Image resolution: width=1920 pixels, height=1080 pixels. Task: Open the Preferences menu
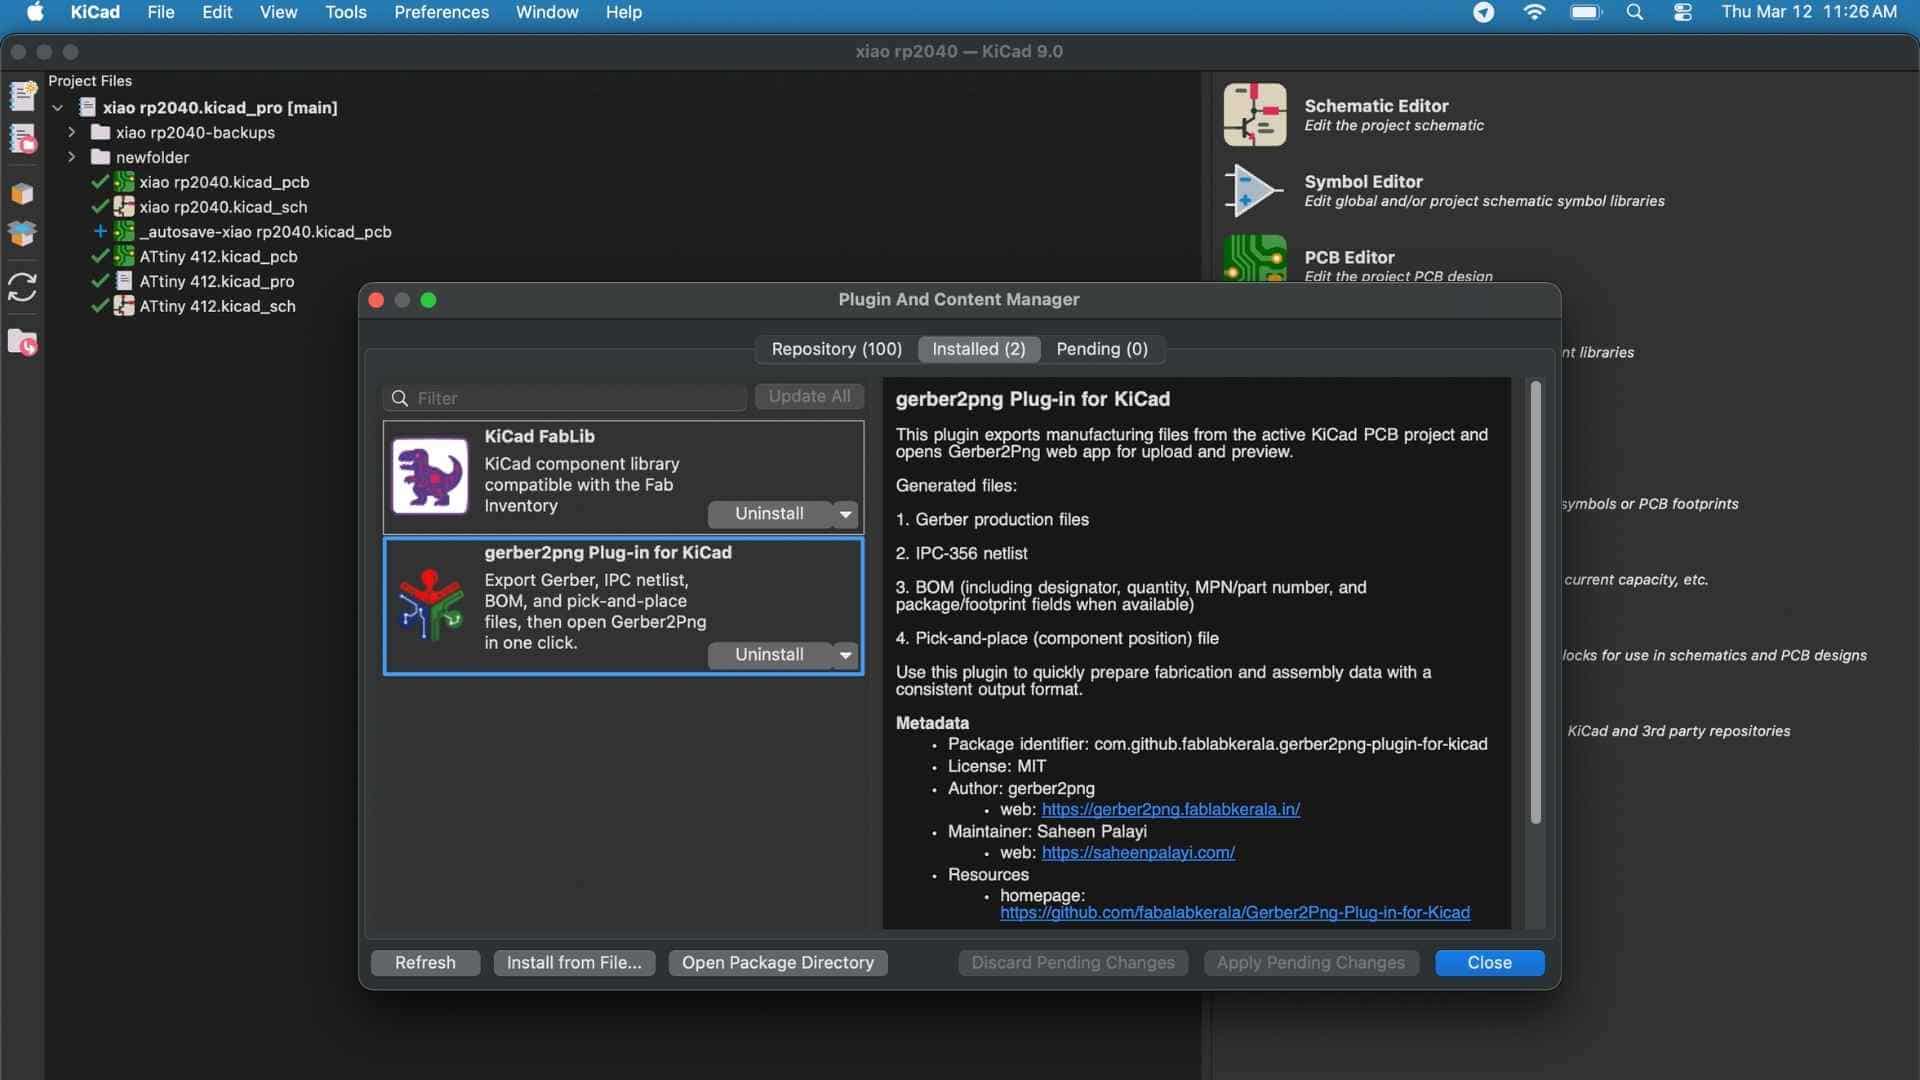(x=441, y=13)
